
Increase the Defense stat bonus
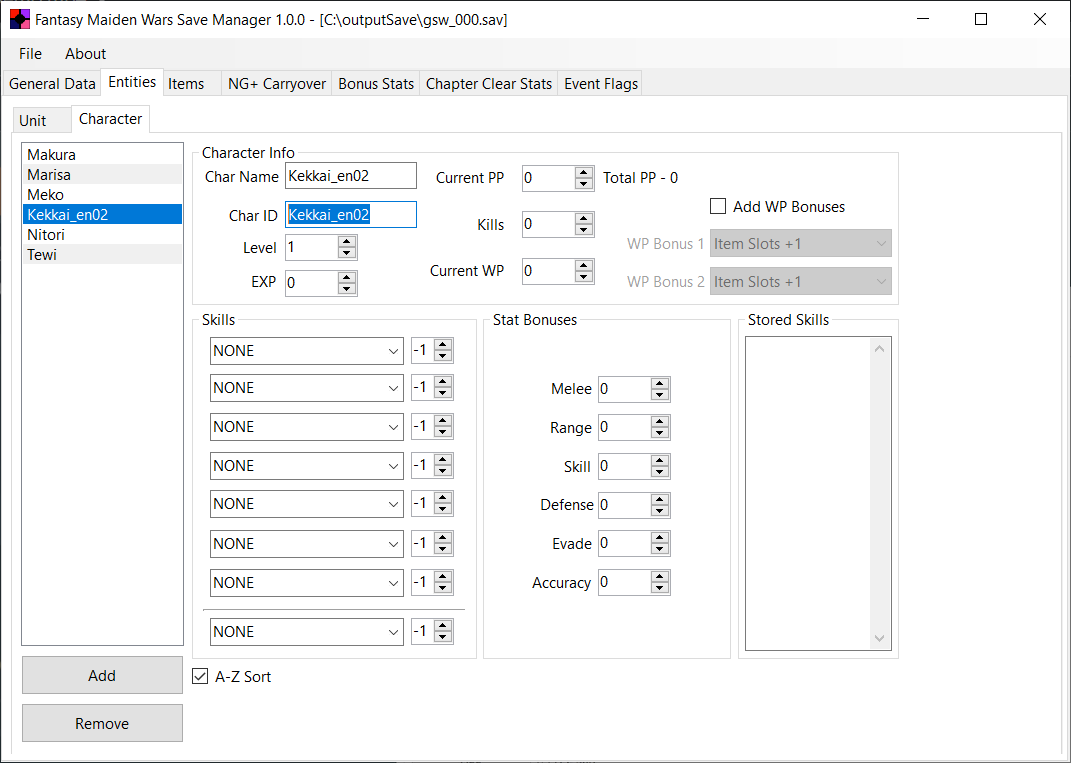pos(660,499)
